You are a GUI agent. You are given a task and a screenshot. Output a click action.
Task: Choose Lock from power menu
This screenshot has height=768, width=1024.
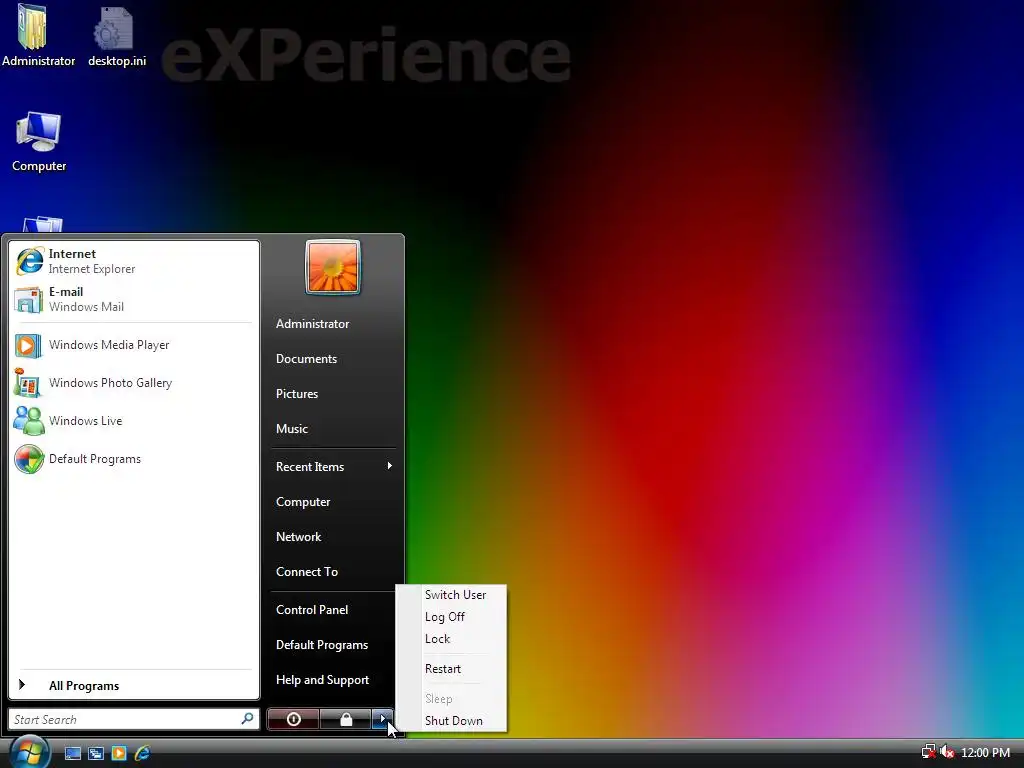(452, 639)
